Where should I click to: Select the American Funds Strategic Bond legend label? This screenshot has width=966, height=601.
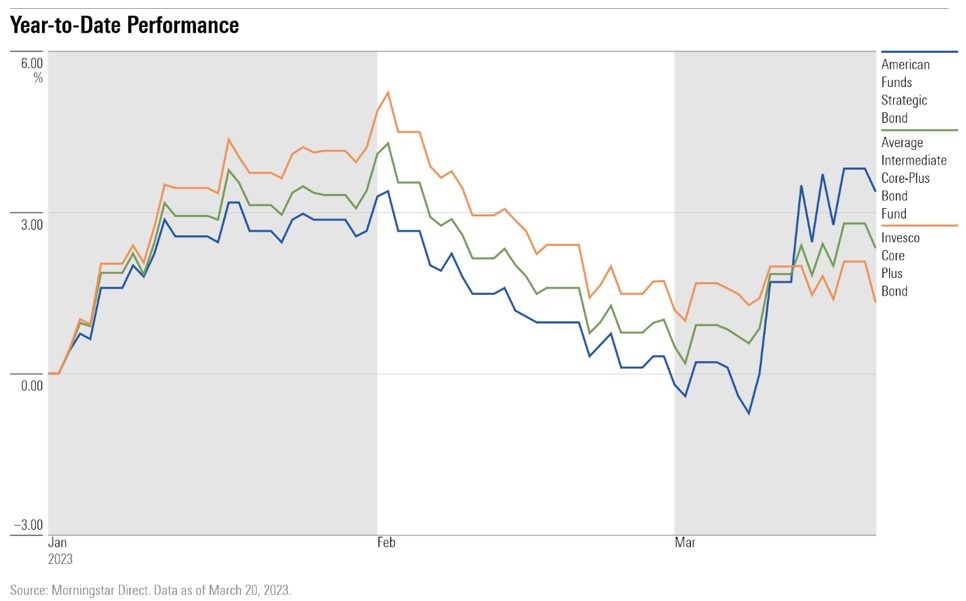coord(905,91)
